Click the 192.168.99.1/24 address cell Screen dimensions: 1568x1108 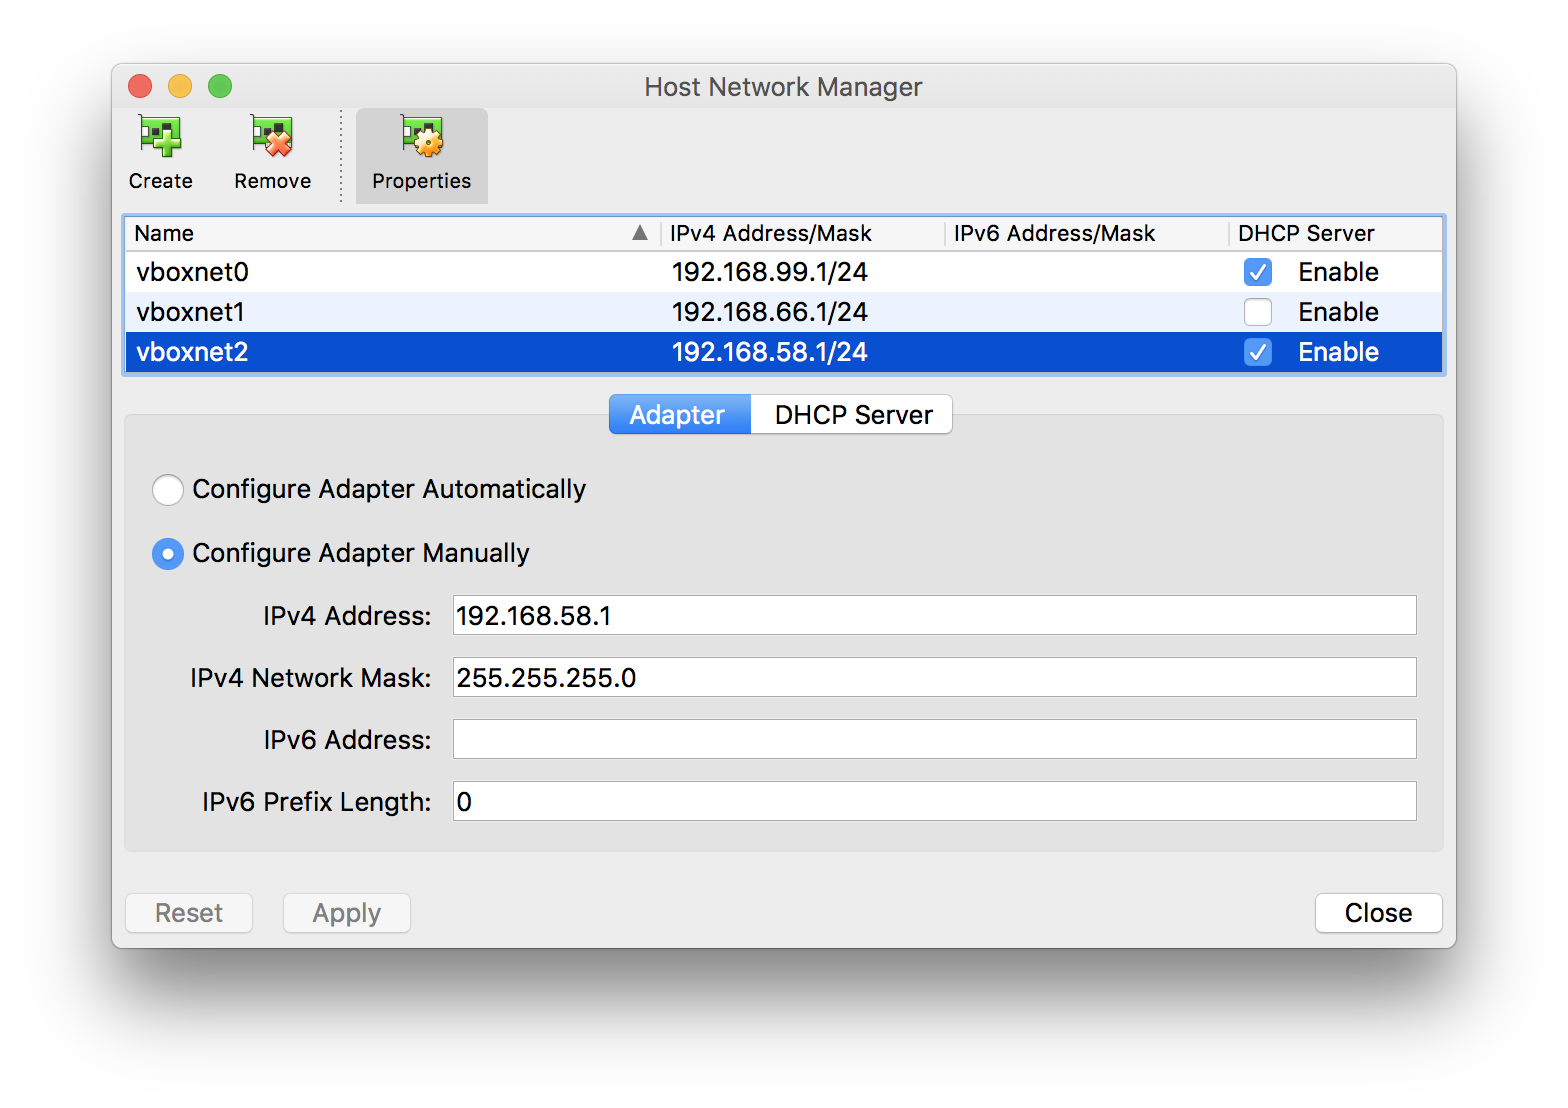[x=769, y=272]
